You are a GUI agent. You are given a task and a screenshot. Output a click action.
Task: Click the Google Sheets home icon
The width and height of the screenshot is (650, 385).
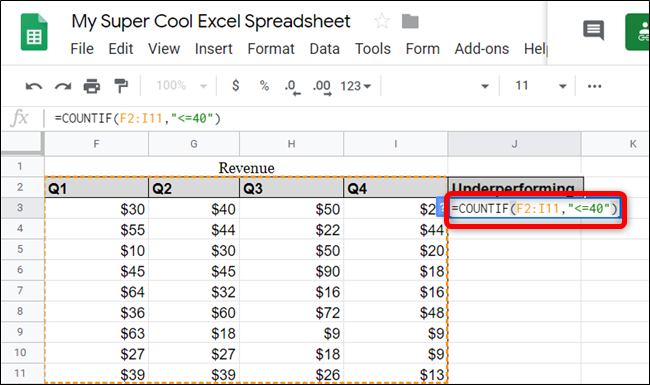click(x=34, y=32)
